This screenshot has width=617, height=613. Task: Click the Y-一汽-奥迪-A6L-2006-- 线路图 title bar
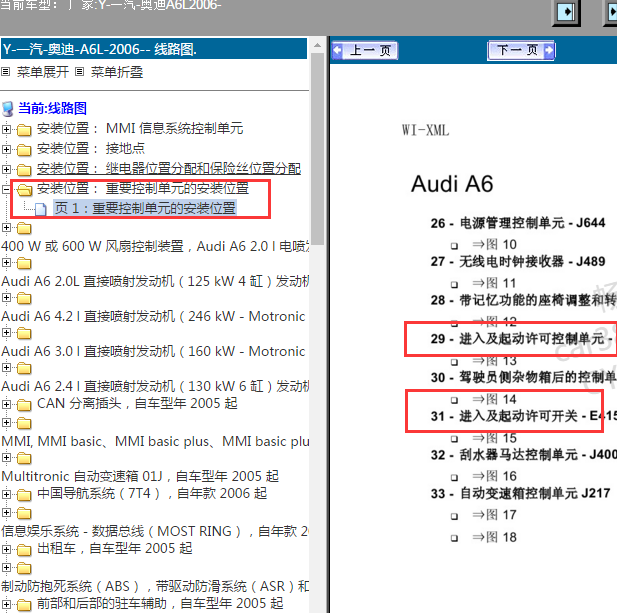coord(154,49)
